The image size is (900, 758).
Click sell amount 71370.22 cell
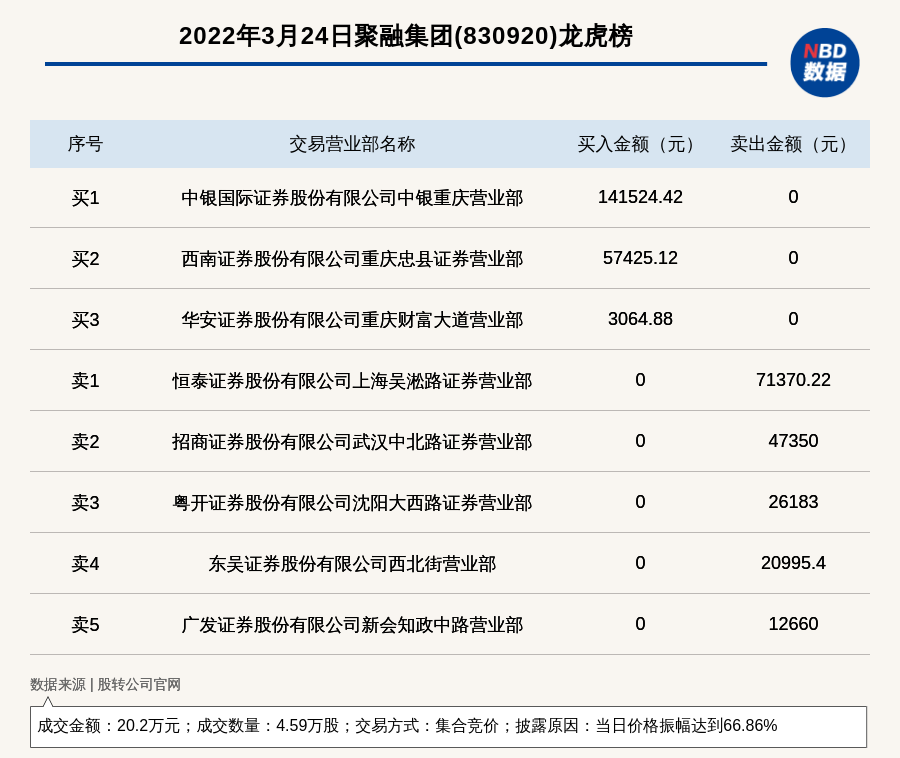click(793, 380)
